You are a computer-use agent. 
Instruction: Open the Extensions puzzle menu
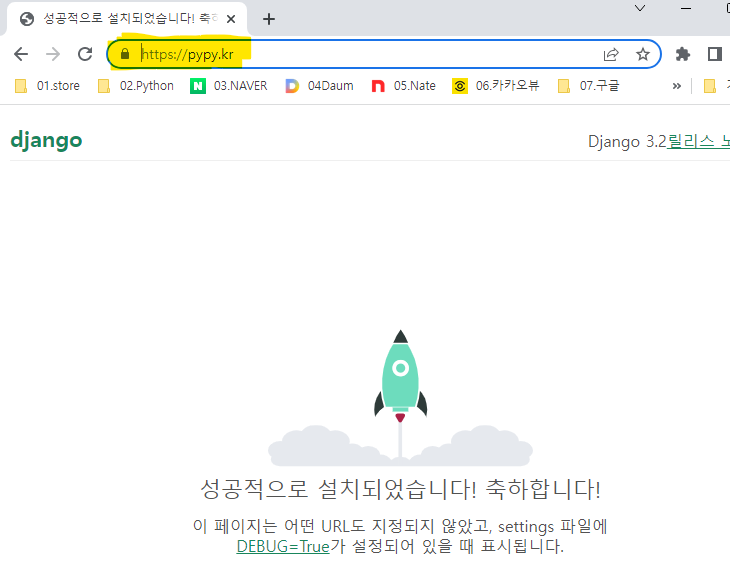pos(683,54)
